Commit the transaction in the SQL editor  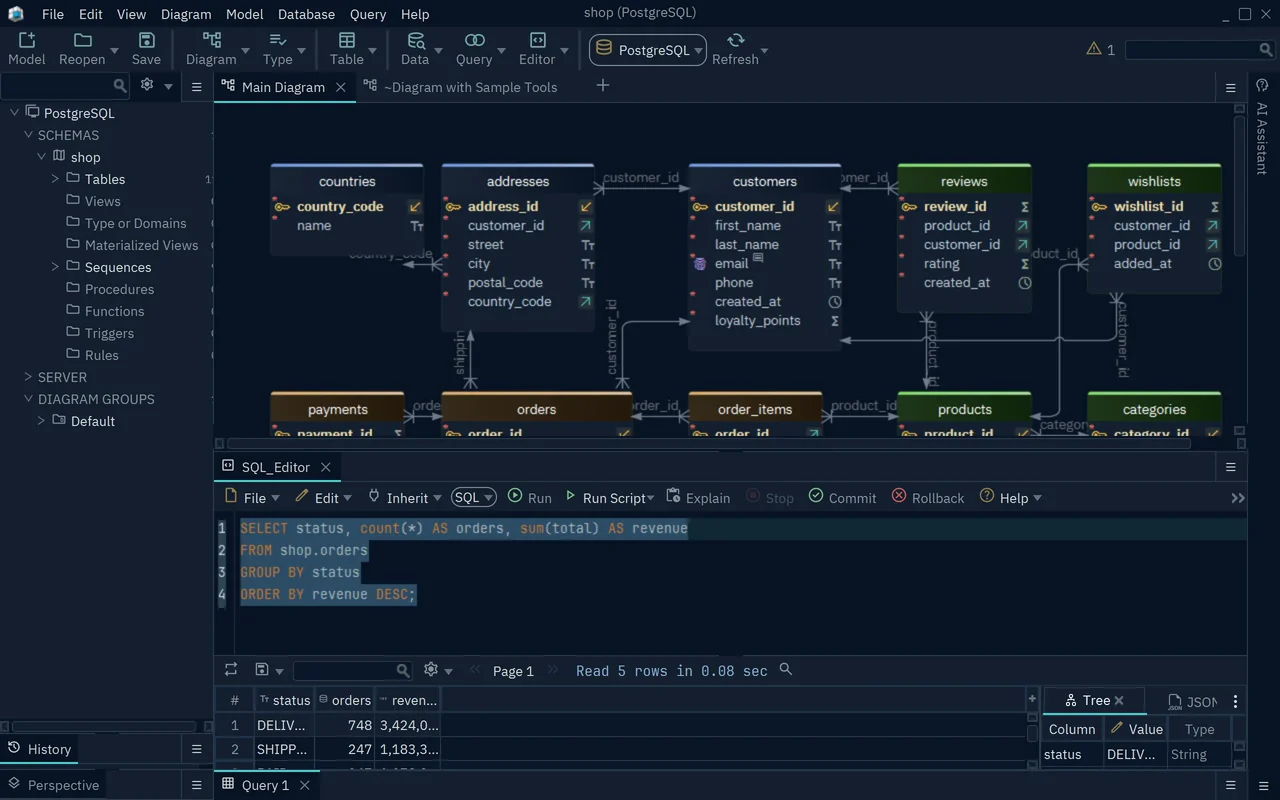(842, 497)
